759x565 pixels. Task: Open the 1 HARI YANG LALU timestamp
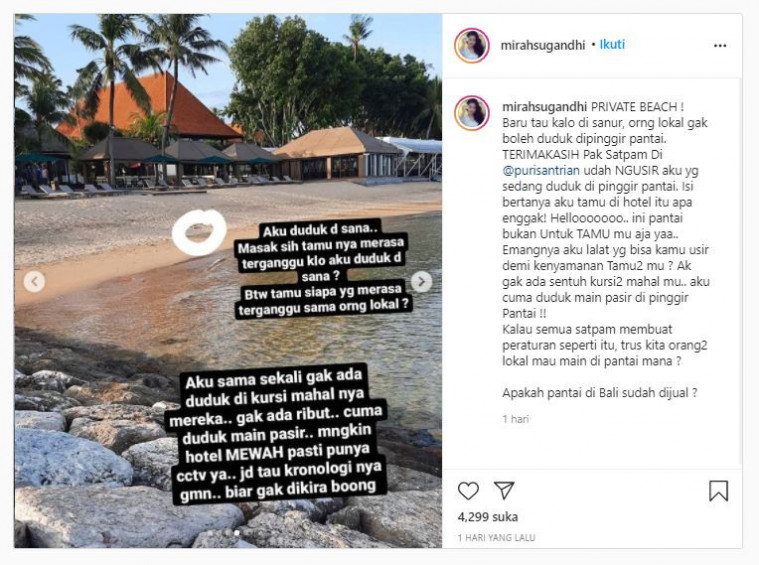tap(496, 537)
